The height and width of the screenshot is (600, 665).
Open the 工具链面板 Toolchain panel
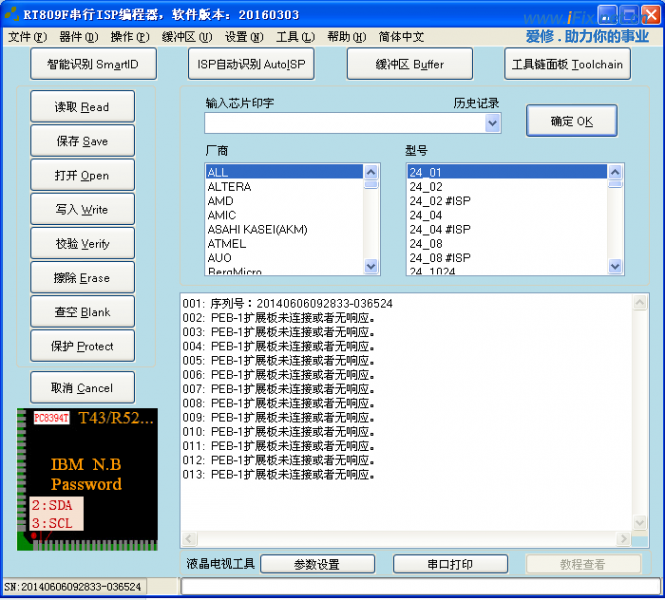click(567, 64)
